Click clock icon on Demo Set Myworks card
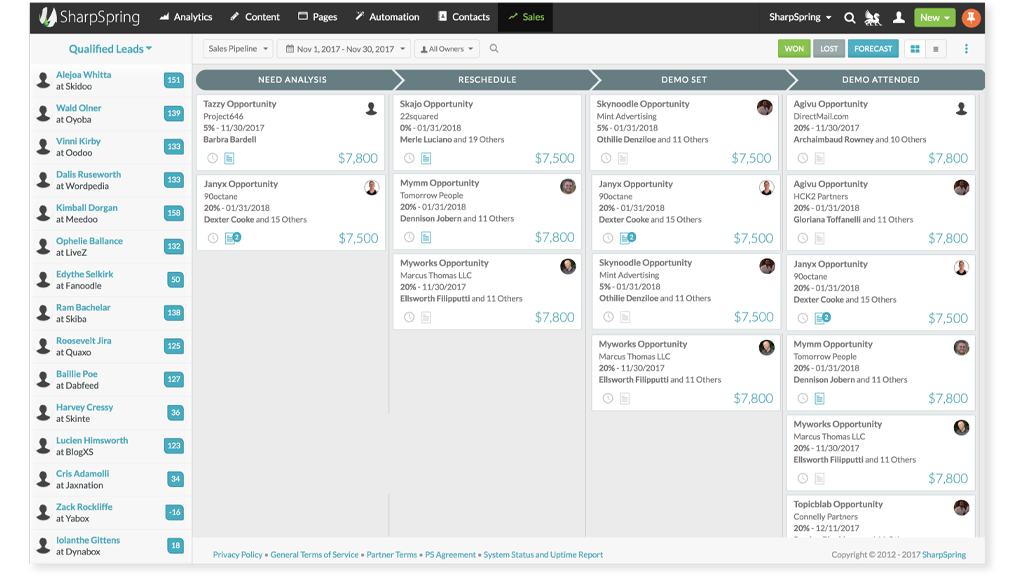 click(607, 398)
